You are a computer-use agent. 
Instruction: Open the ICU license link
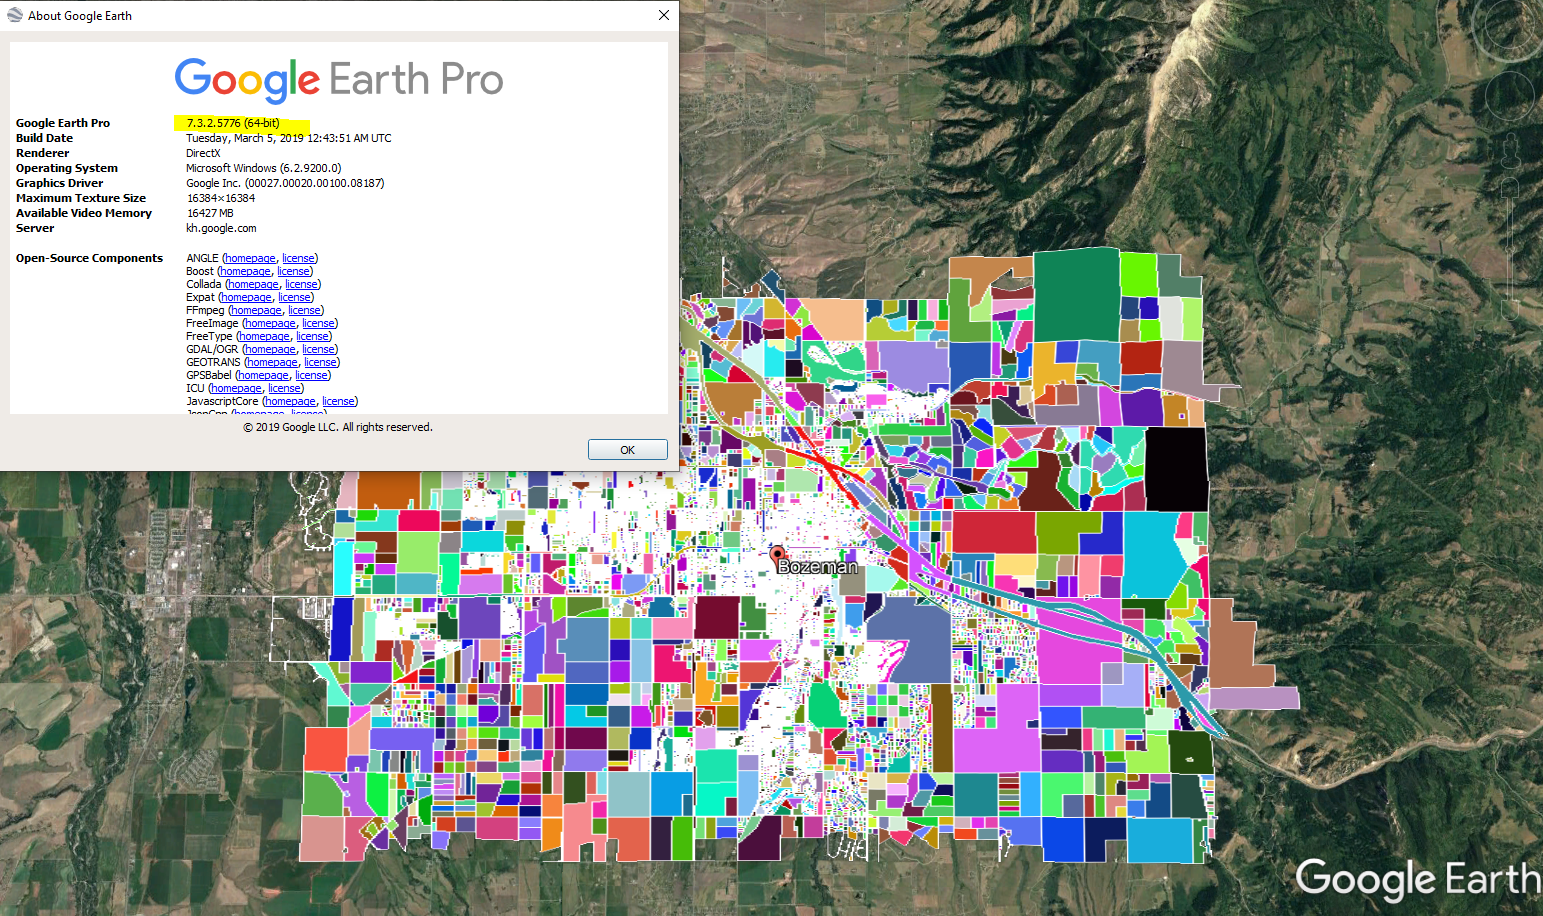(x=284, y=388)
